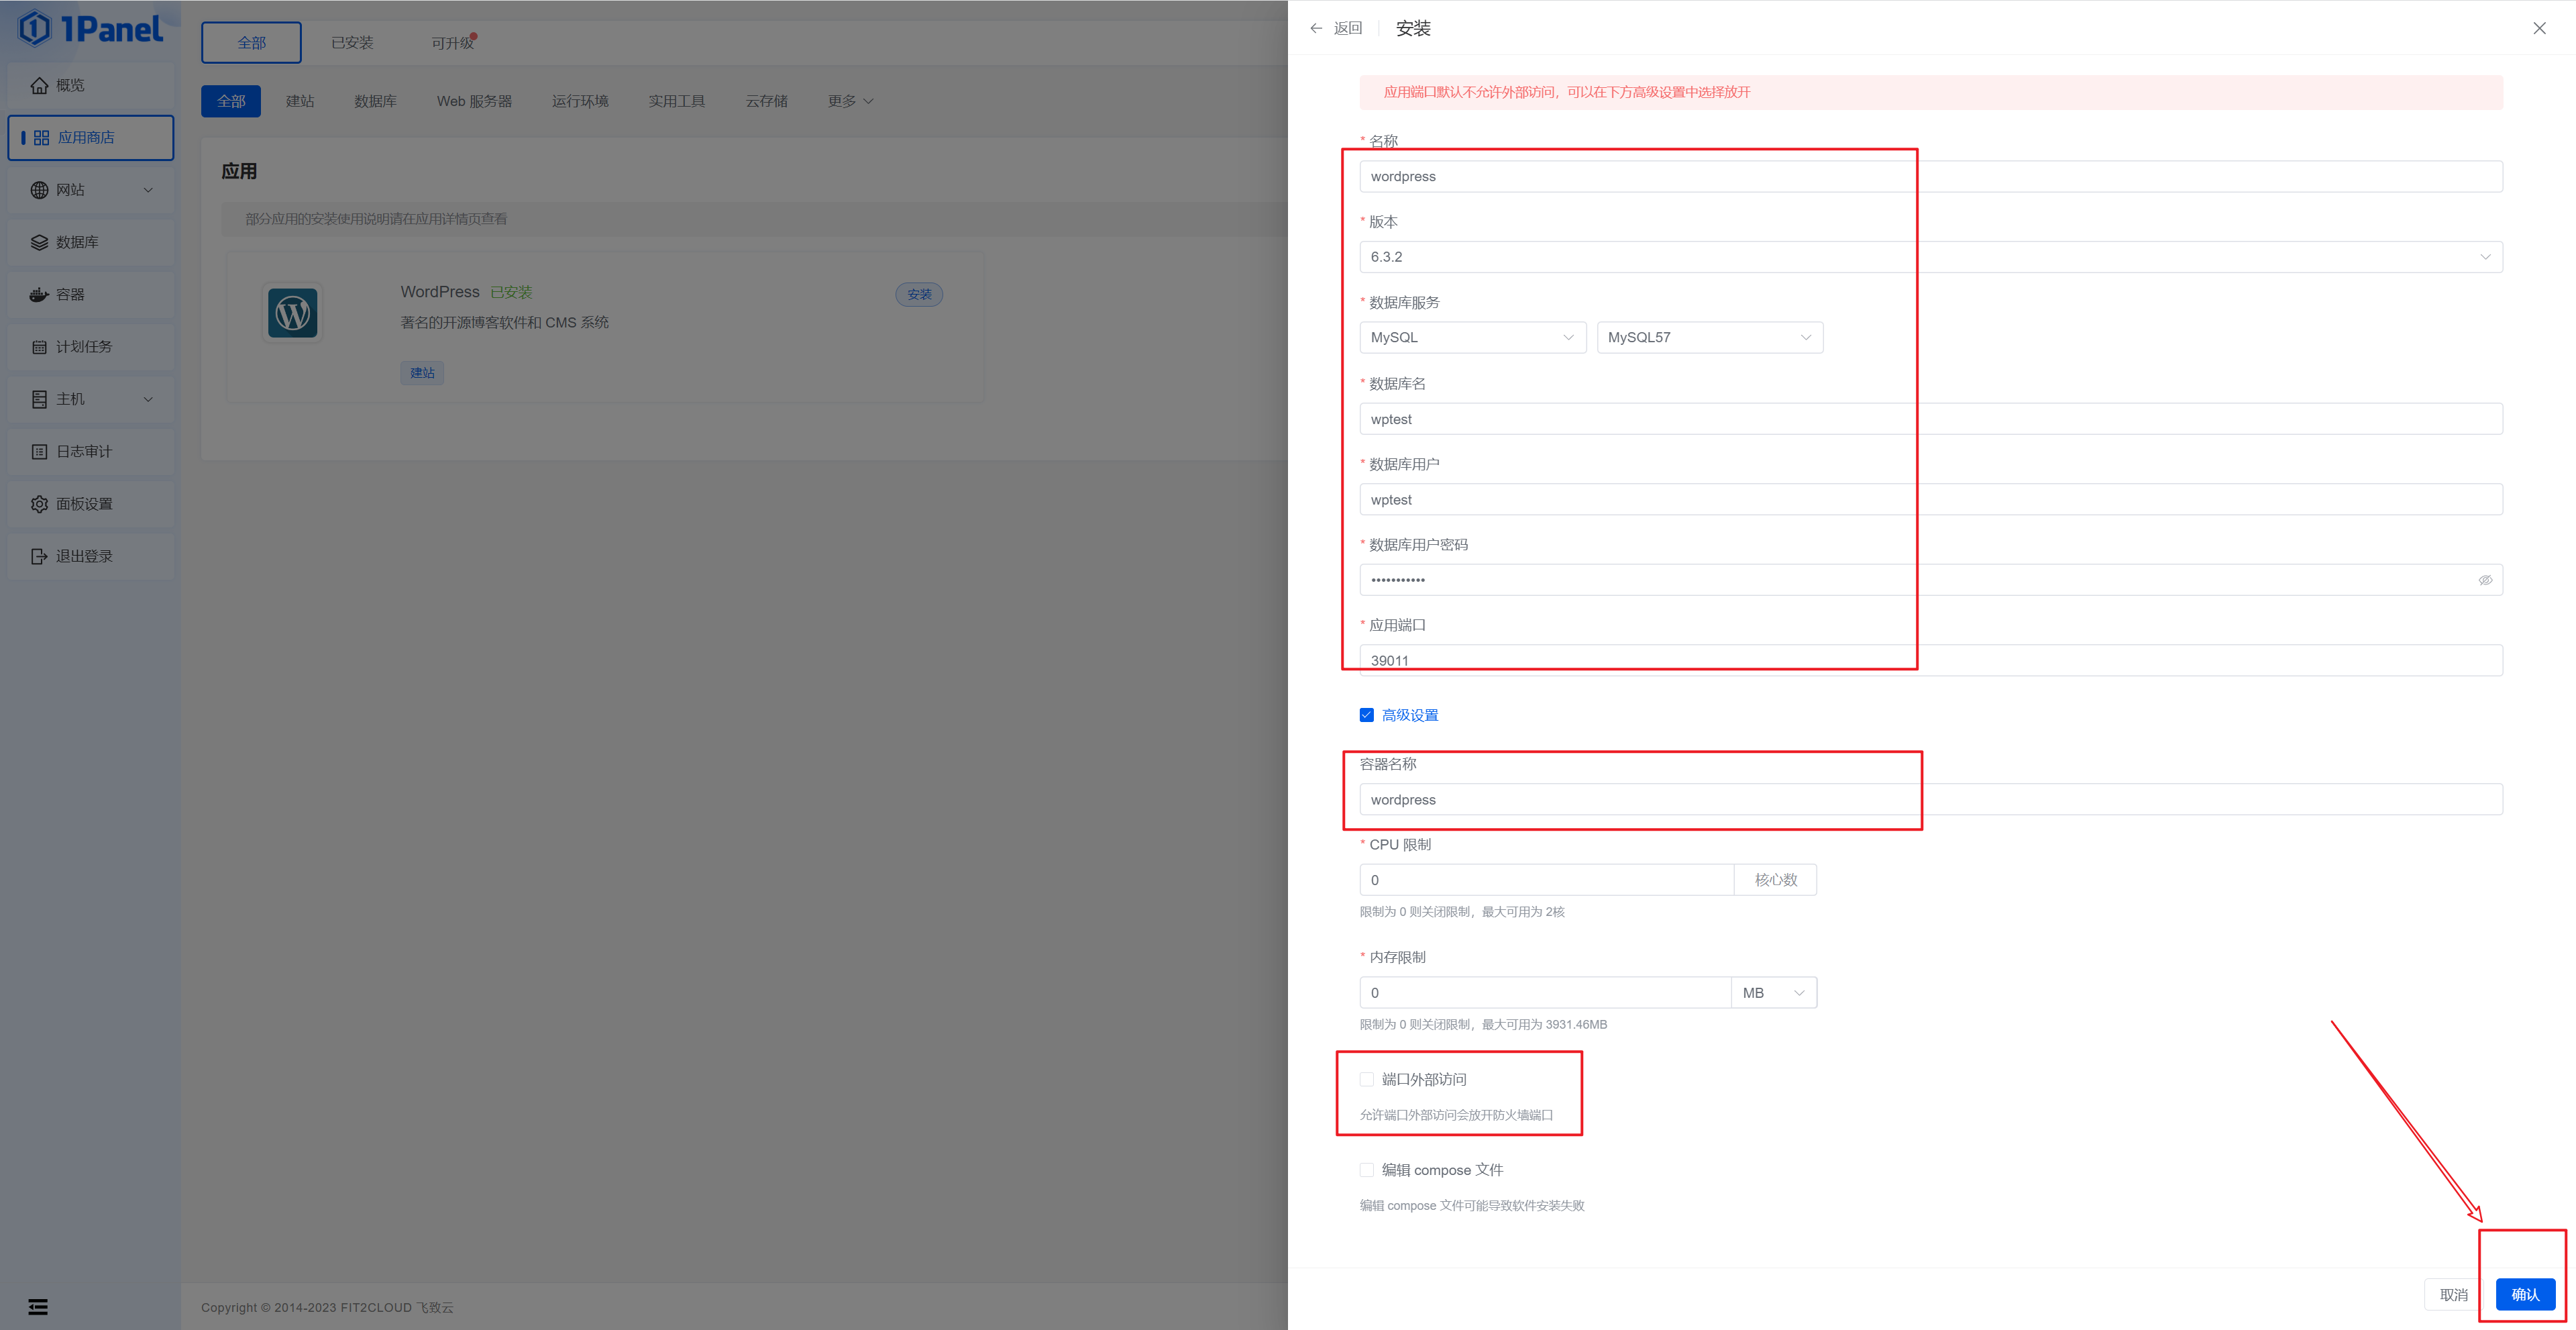Open the MySQL57 database dropdown

[x=1709, y=337]
